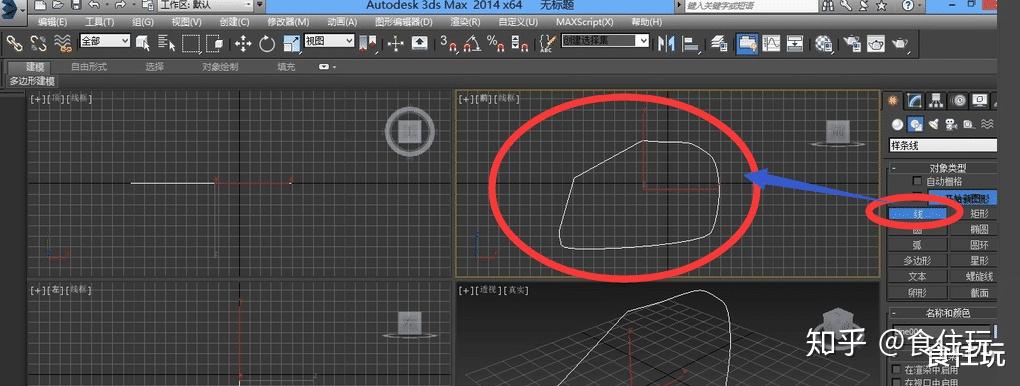Switch to the 对象绘制 ribbon tab
Viewport: 1020px width, 386px height.
(220, 67)
